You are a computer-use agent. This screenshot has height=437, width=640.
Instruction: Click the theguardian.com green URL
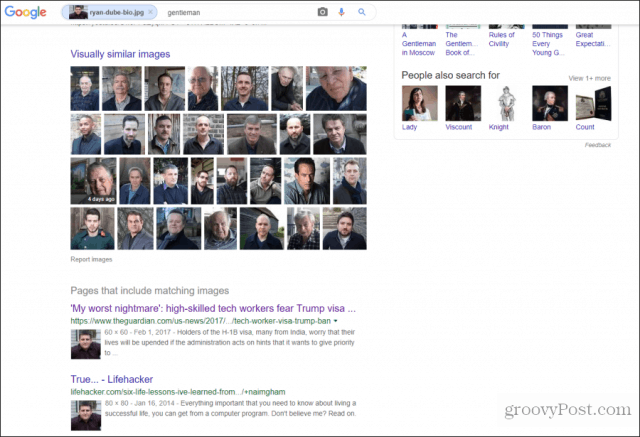point(201,321)
